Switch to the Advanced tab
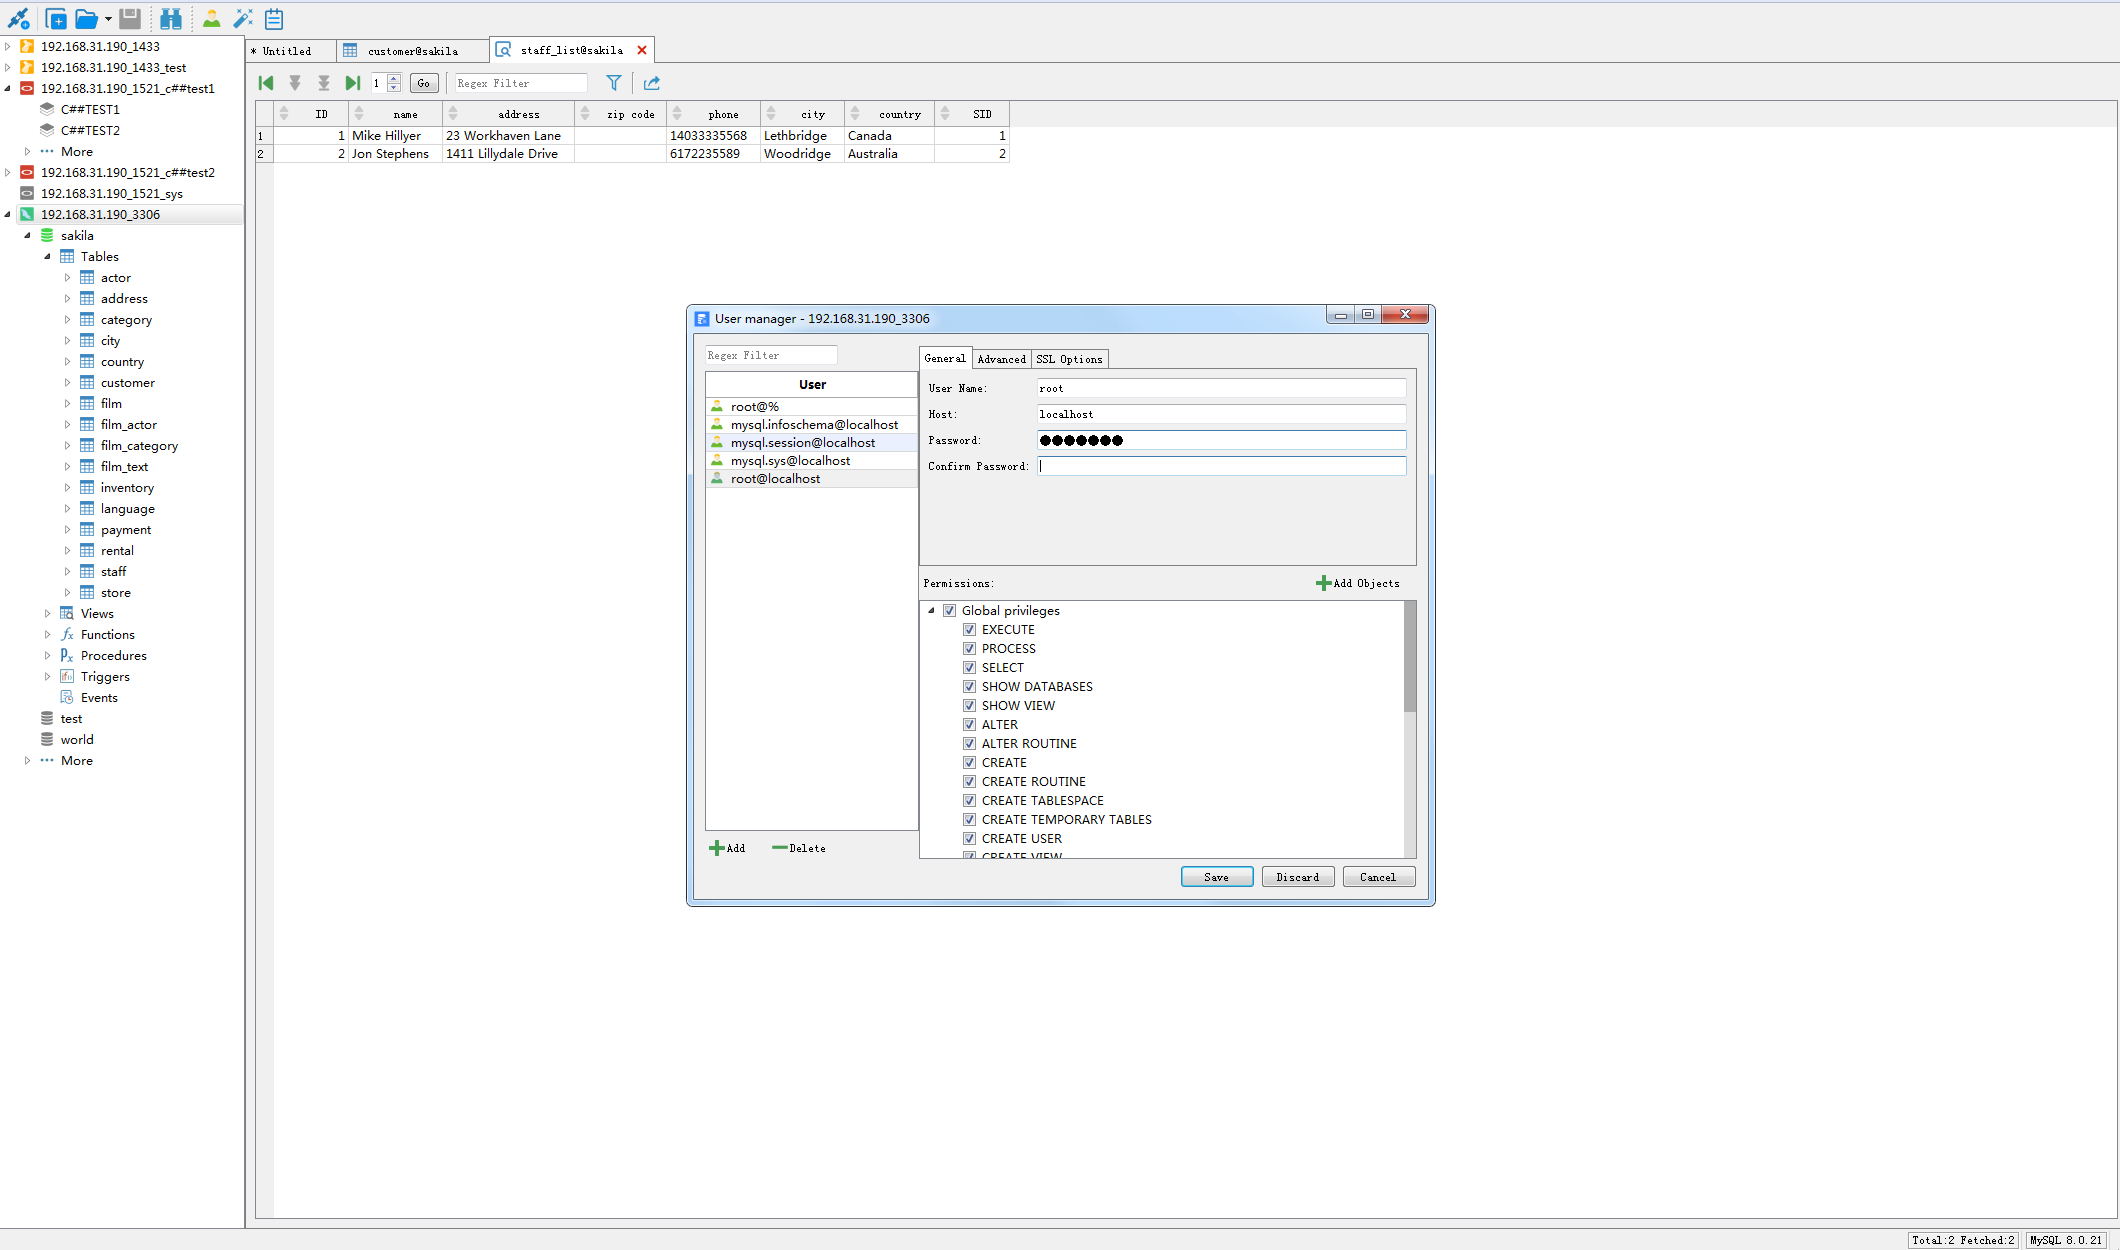Screen dimensions: 2120x1250 pyautogui.click(x=1001, y=359)
